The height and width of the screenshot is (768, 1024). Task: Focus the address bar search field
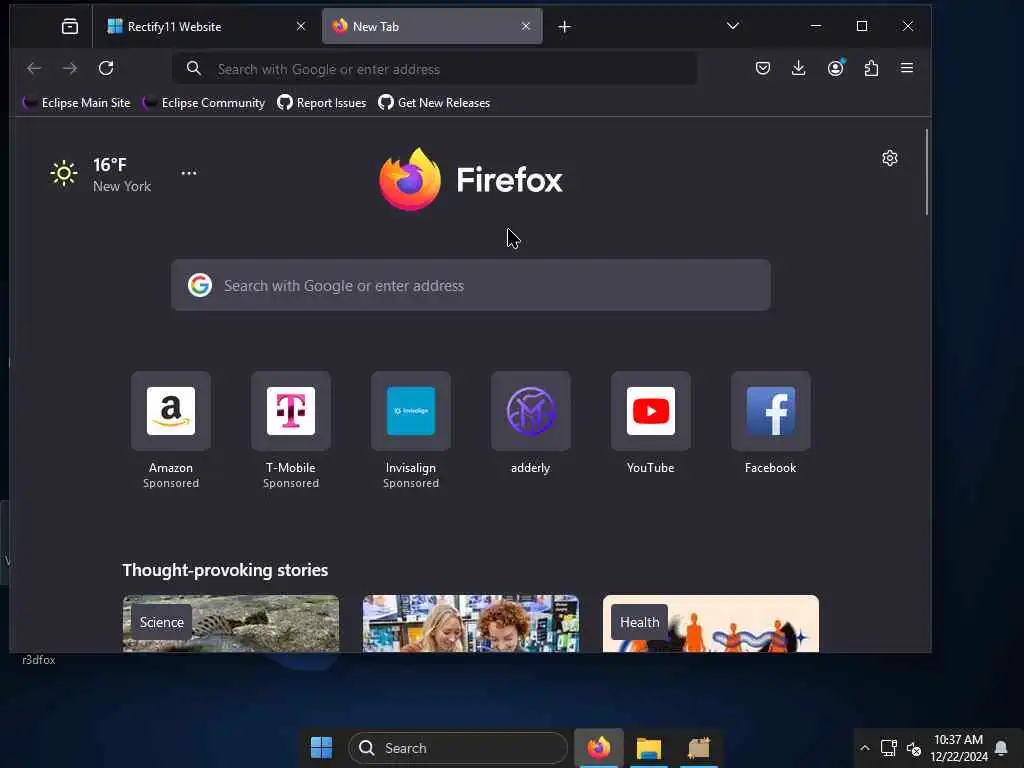click(x=434, y=69)
